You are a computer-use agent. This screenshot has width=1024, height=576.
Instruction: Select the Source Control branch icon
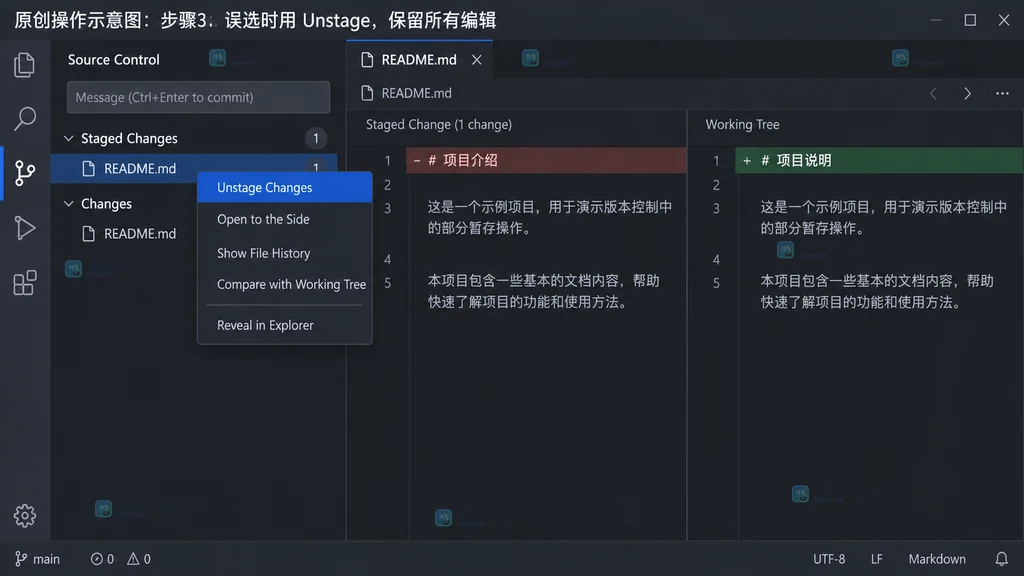point(25,173)
